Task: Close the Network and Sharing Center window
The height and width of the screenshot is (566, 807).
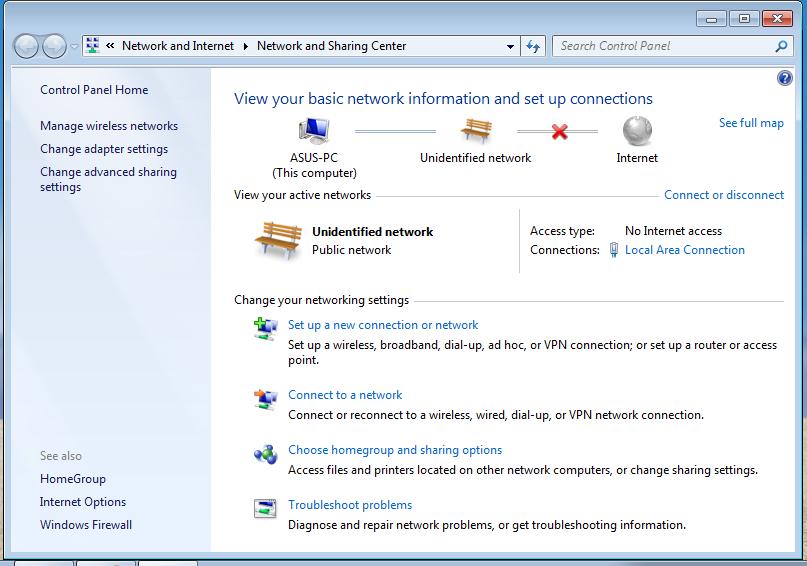Action: (x=777, y=19)
